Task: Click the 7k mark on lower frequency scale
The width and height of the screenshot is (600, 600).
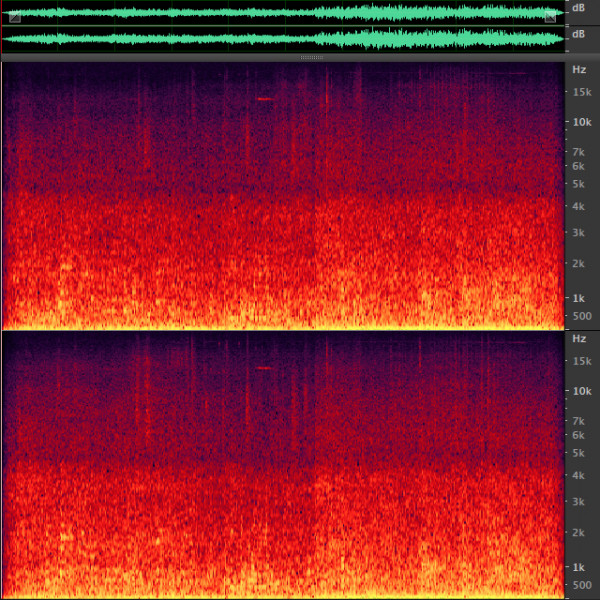Action: coord(579,421)
